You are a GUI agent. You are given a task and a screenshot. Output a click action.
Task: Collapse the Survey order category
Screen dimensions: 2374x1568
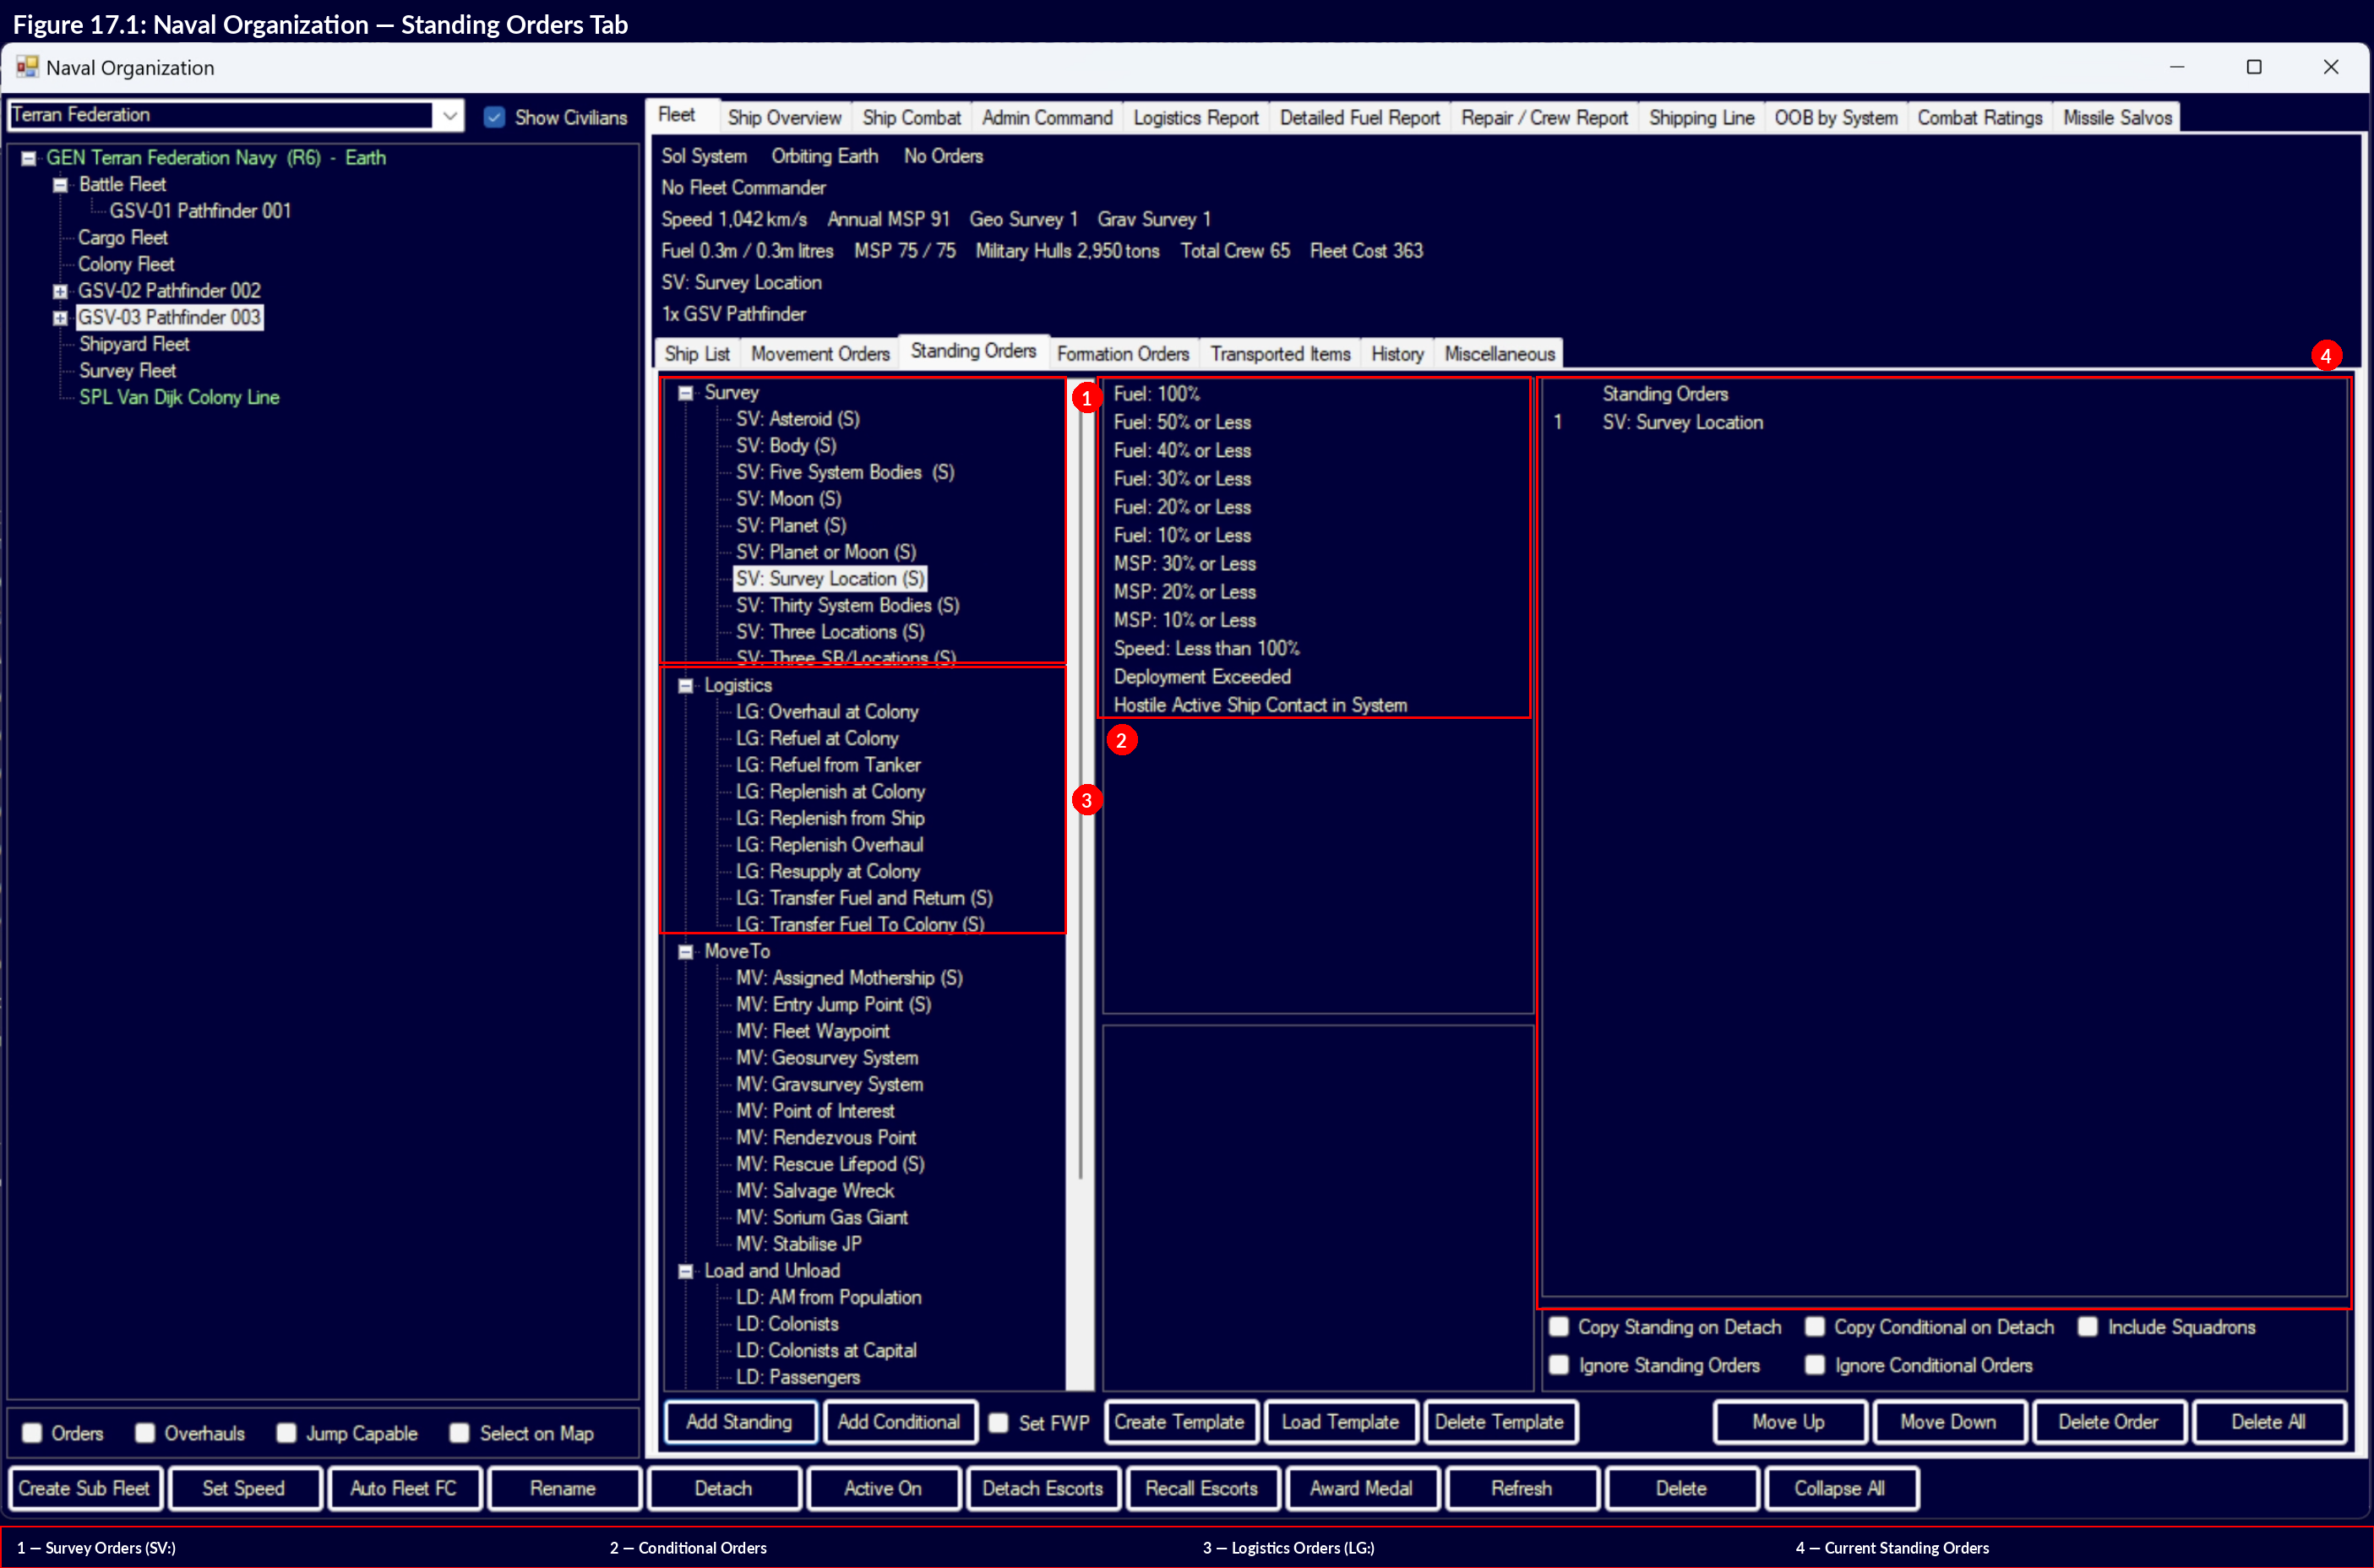tap(685, 392)
